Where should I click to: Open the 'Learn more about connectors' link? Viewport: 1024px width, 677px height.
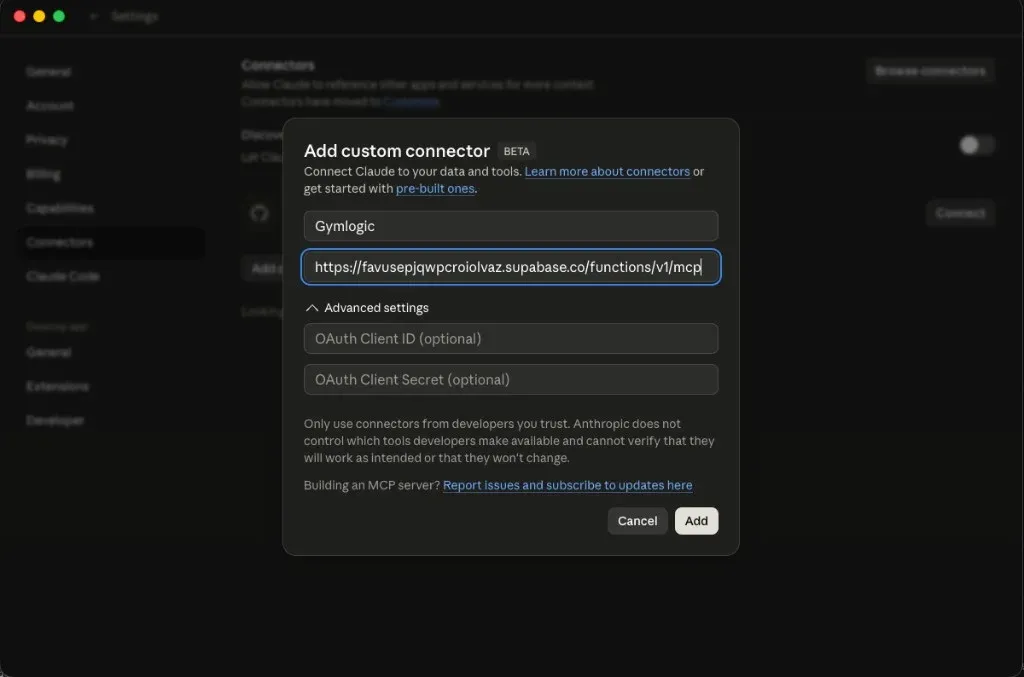pyautogui.click(x=607, y=171)
